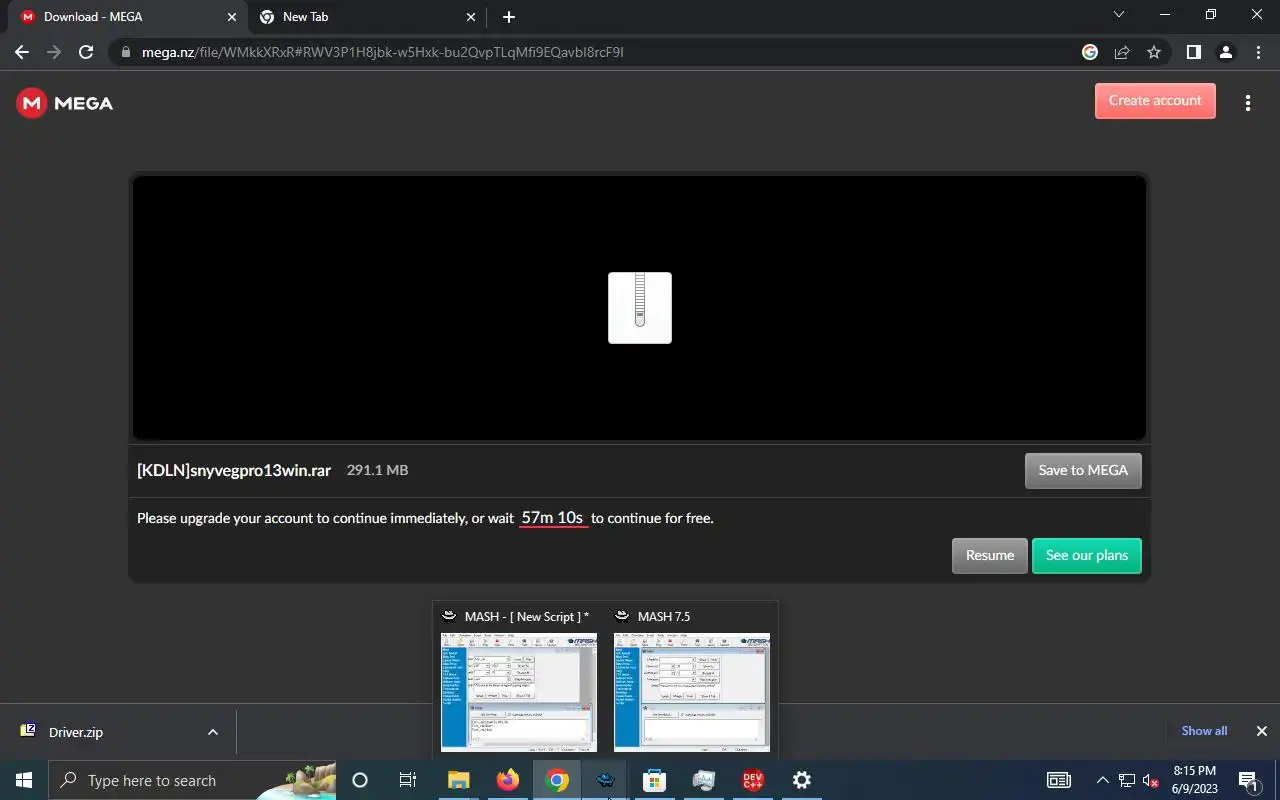
Task: Open Firefox from taskbar
Action: pyautogui.click(x=508, y=780)
